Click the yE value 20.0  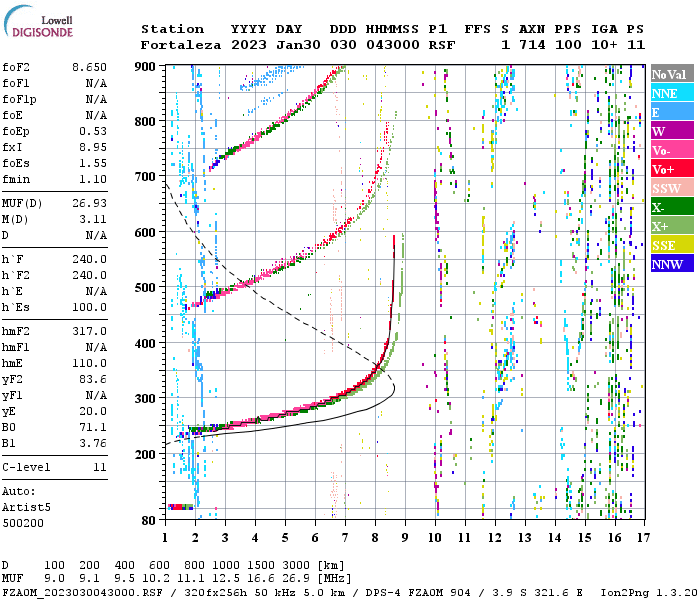click(x=93, y=411)
